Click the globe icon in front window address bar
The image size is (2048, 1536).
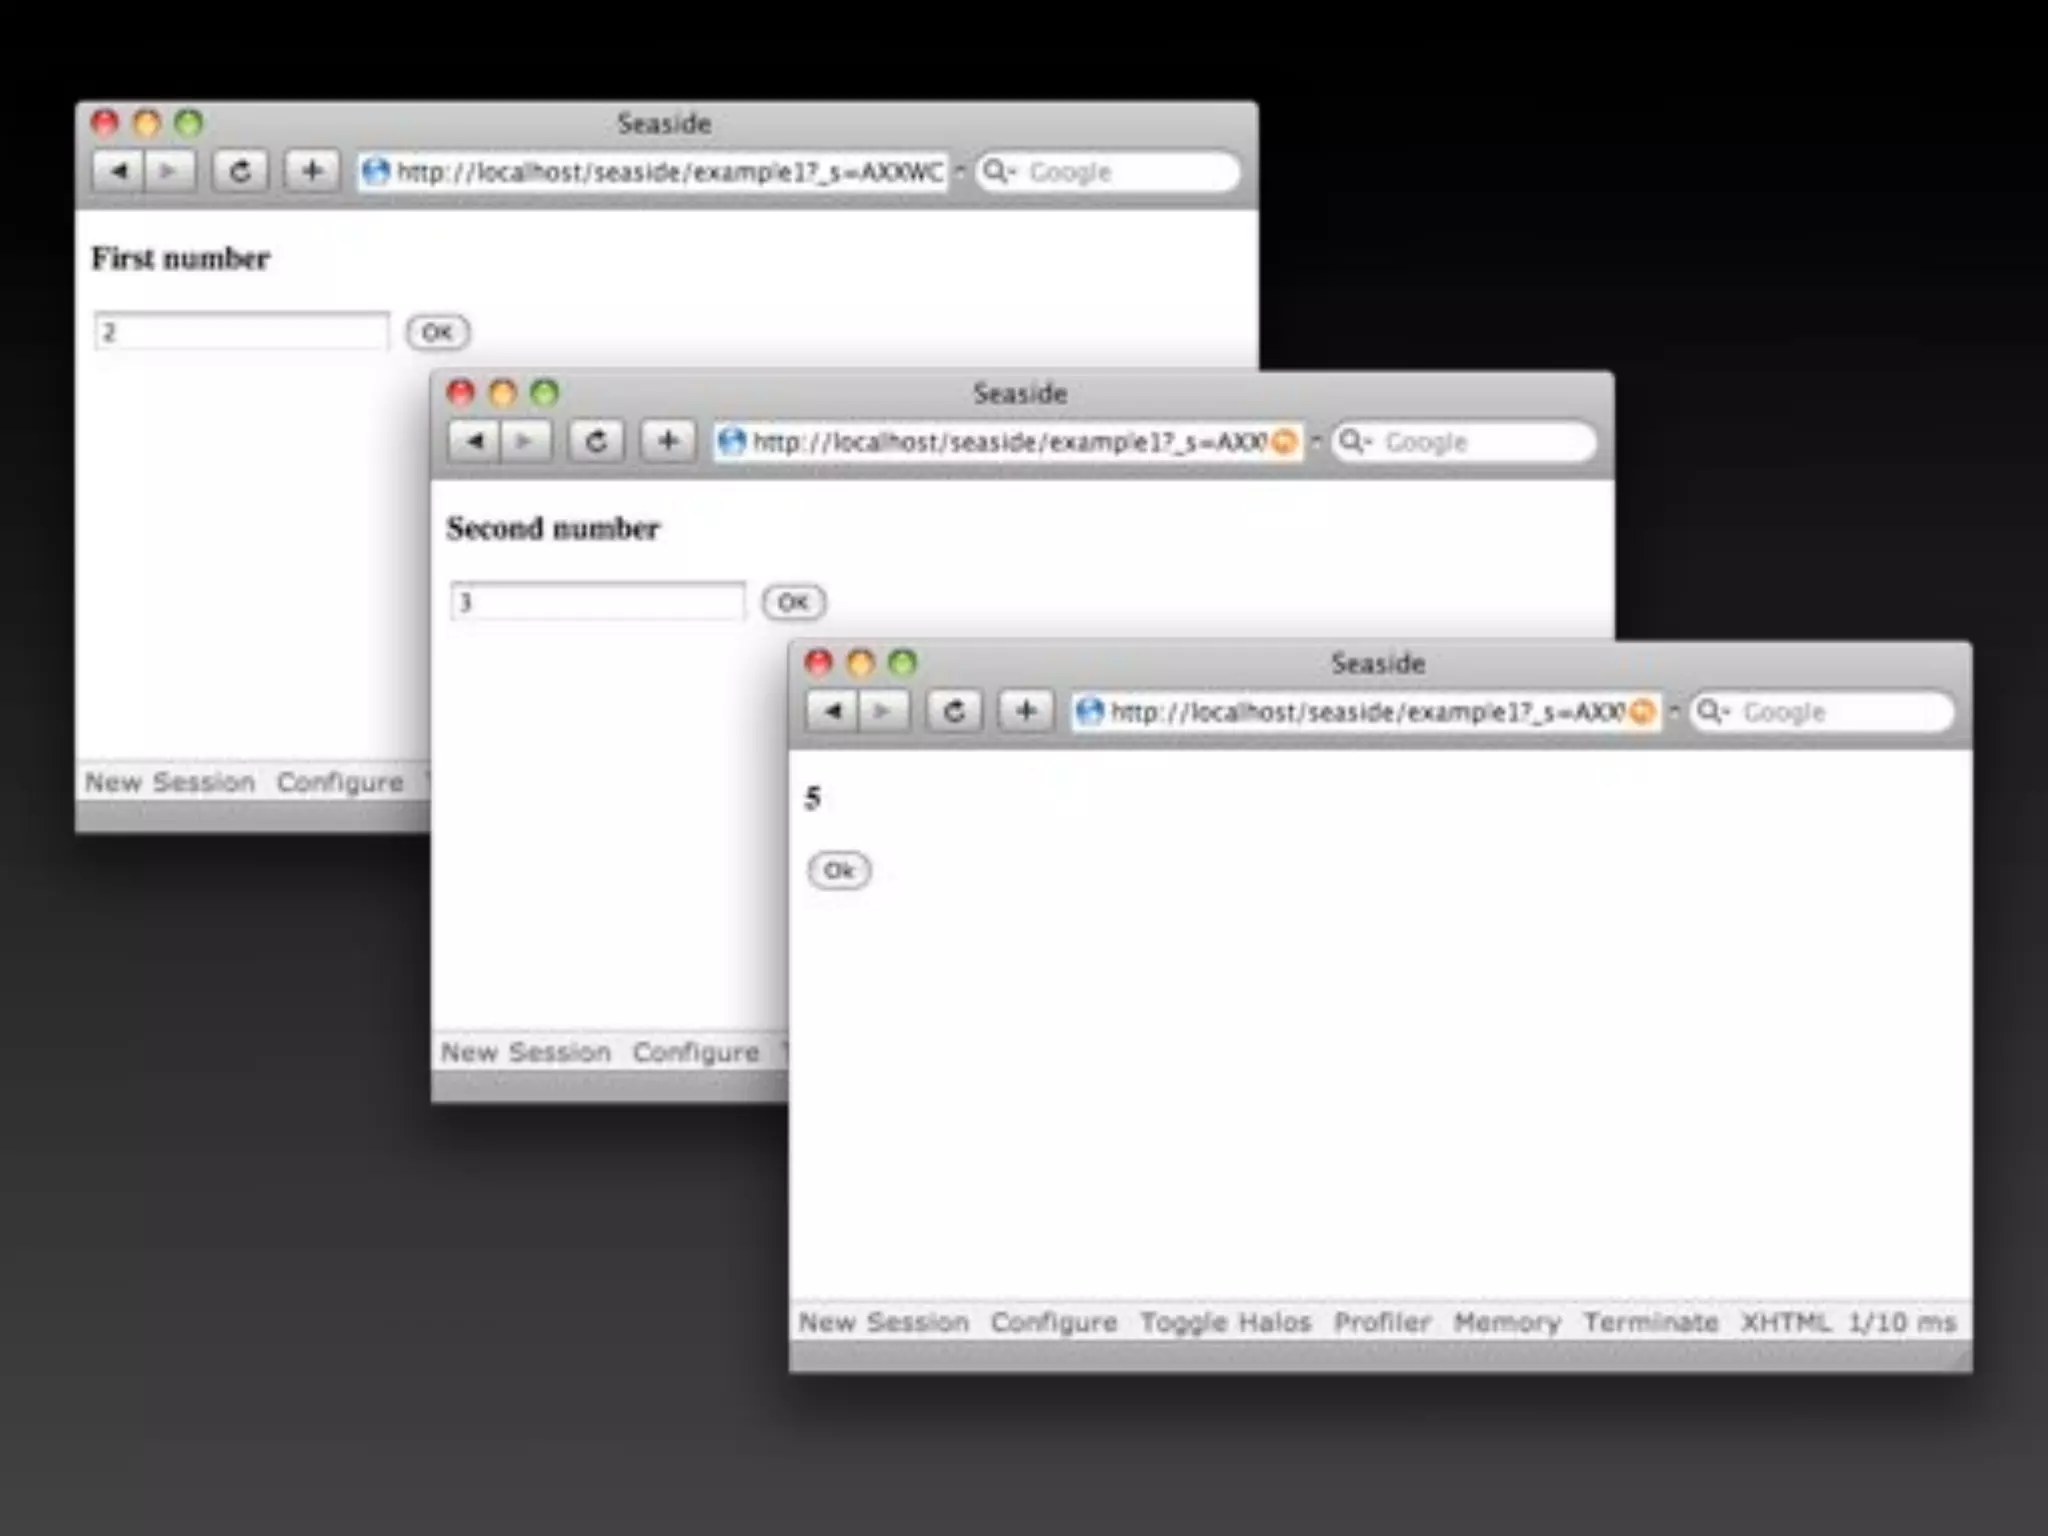tap(1090, 712)
